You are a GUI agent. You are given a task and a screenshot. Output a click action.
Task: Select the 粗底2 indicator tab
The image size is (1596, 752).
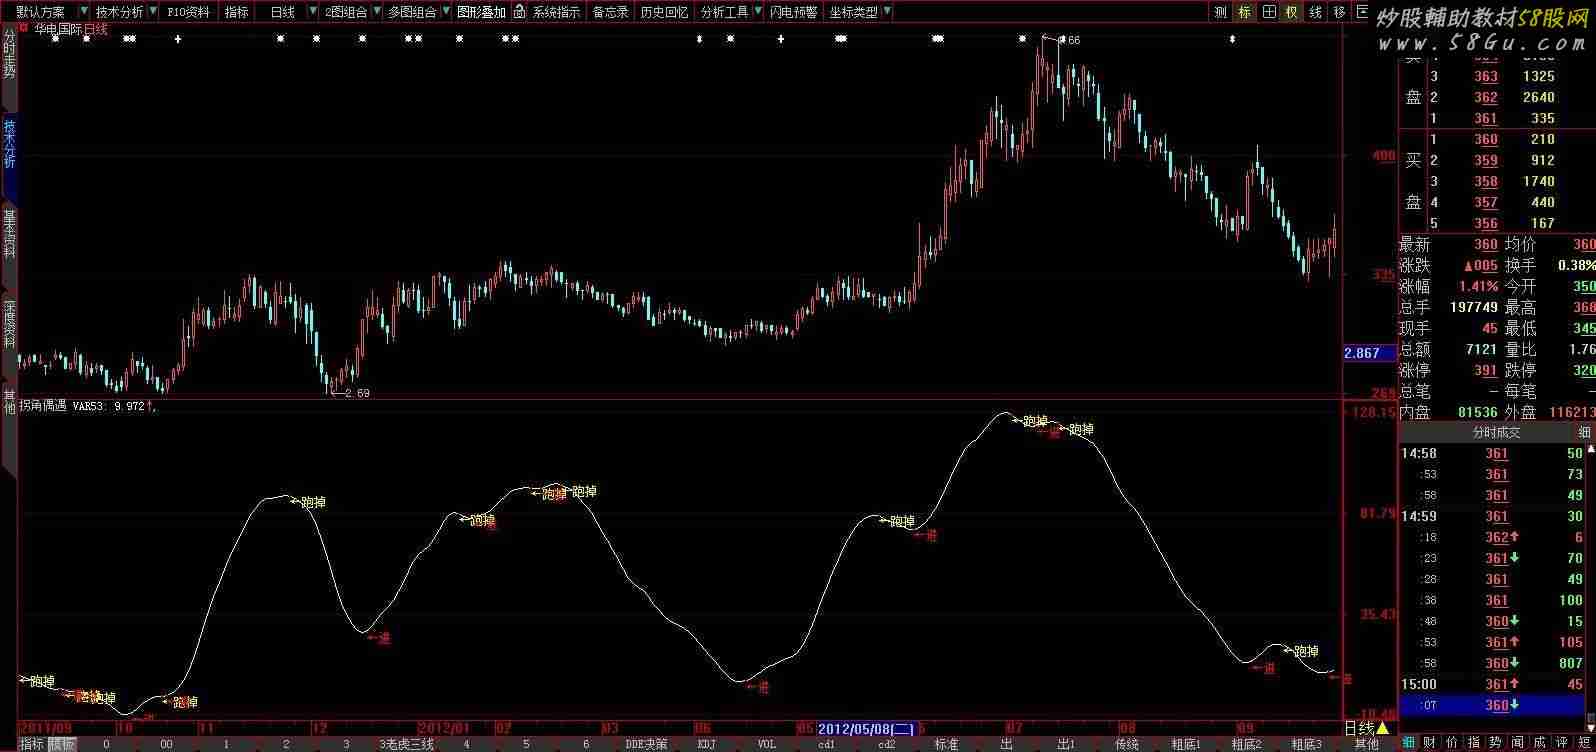(x=1246, y=744)
